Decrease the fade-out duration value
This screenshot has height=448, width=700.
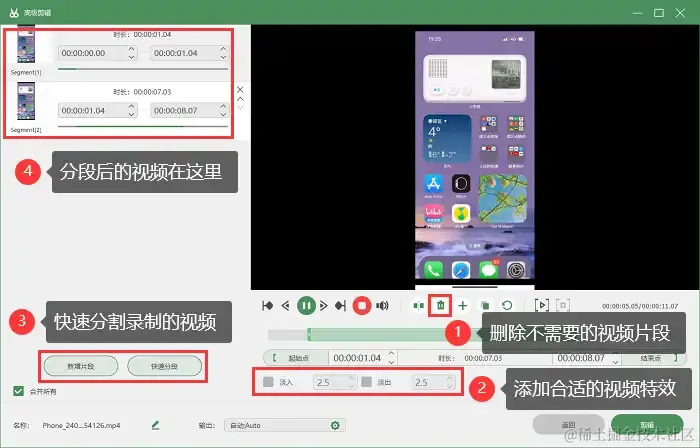450,386
